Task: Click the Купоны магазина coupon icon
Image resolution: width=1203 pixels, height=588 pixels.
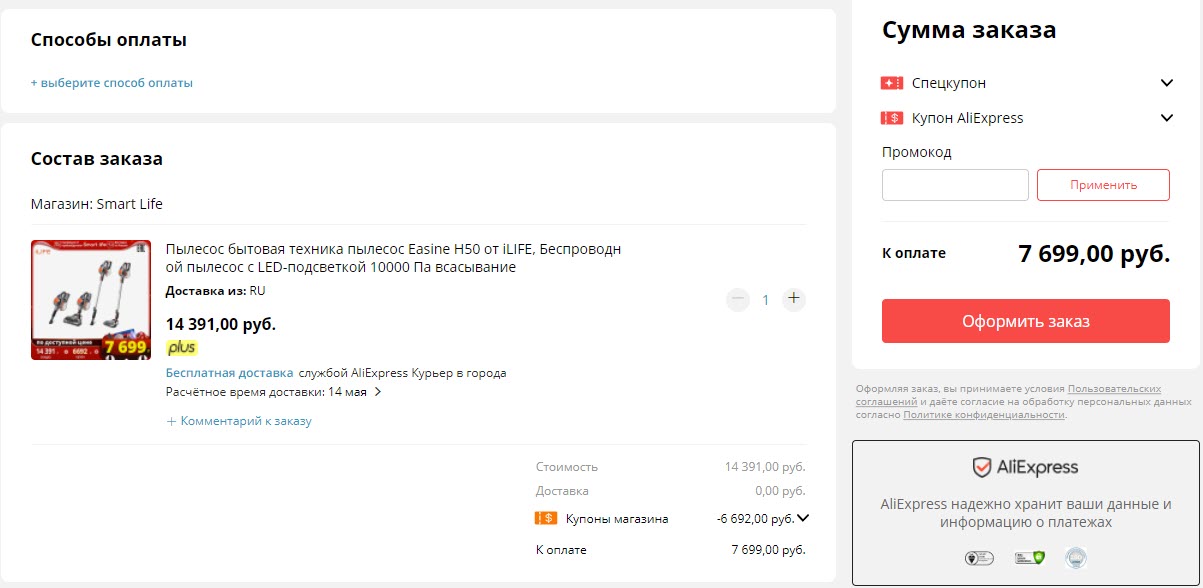Action: 545,517
